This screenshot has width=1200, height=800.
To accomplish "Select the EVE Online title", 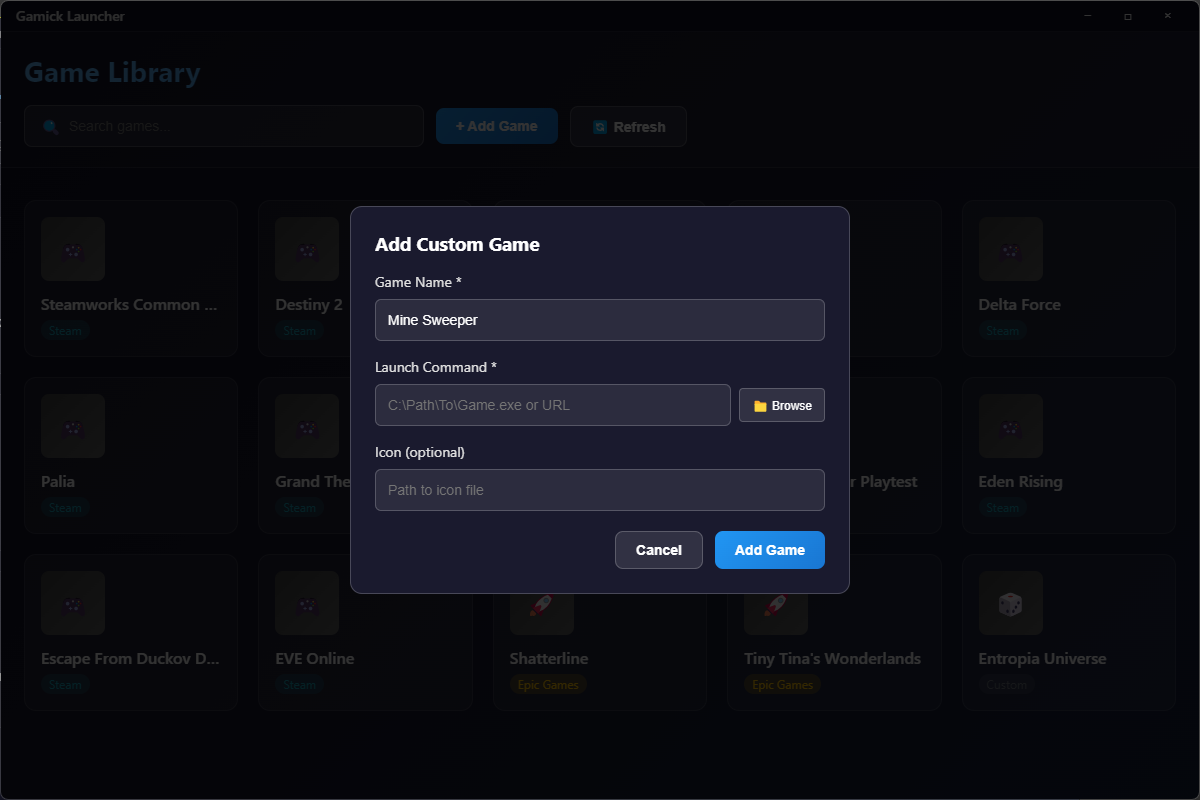I will click(x=315, y=659).
